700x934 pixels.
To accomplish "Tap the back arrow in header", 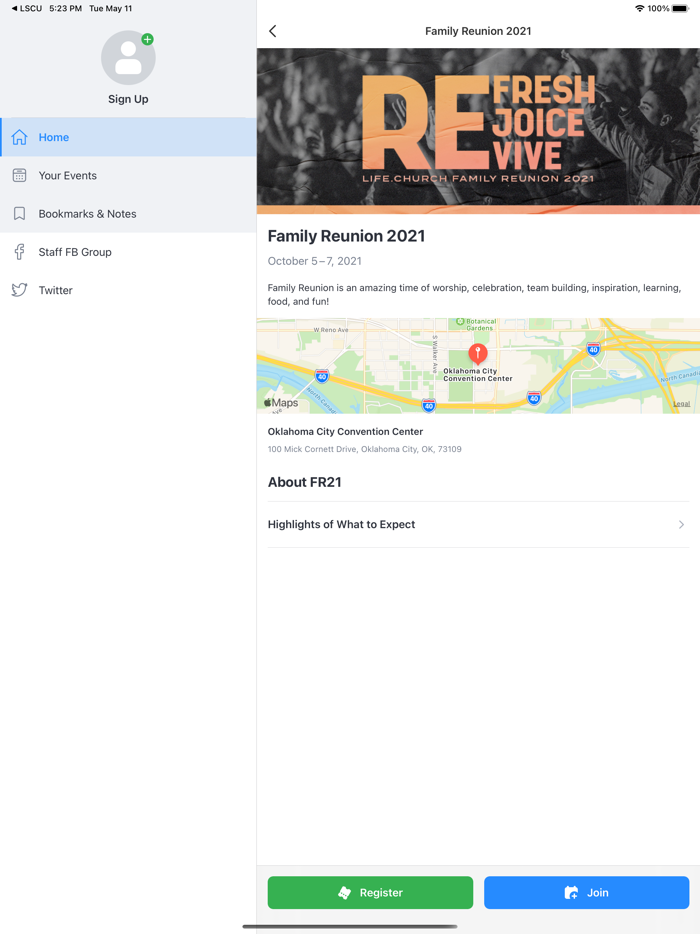I will (x=273, y=31).
